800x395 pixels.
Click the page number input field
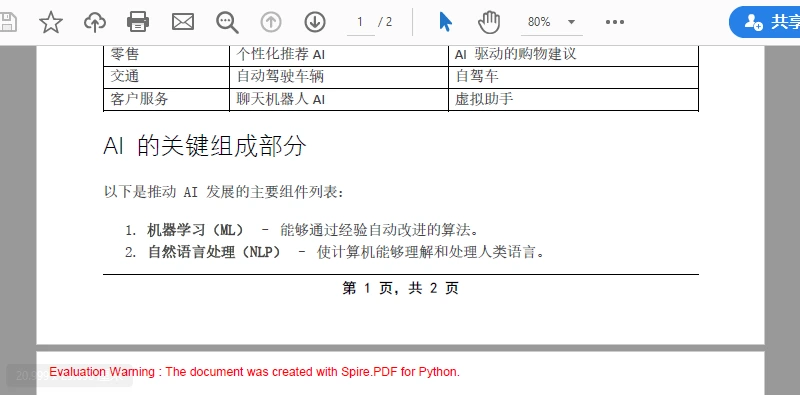pyautogui.click(x=361, y=22)
